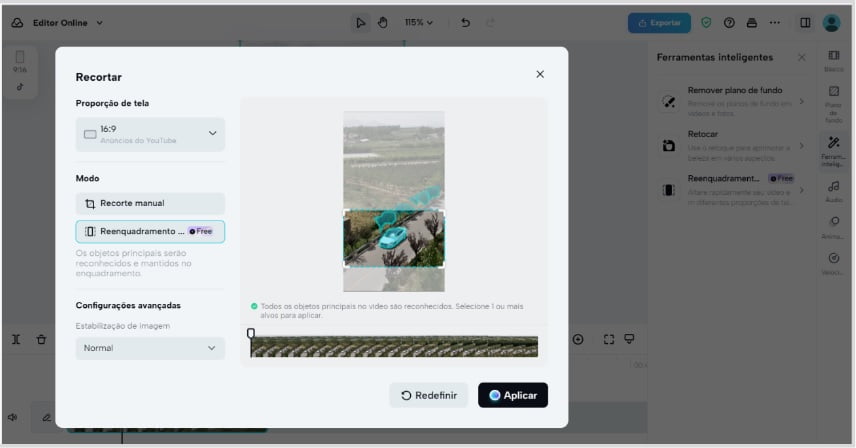The image size is (856, 448).
Task: Click the Remover plano de fundo eraser icon
Action: pos(669,101)
